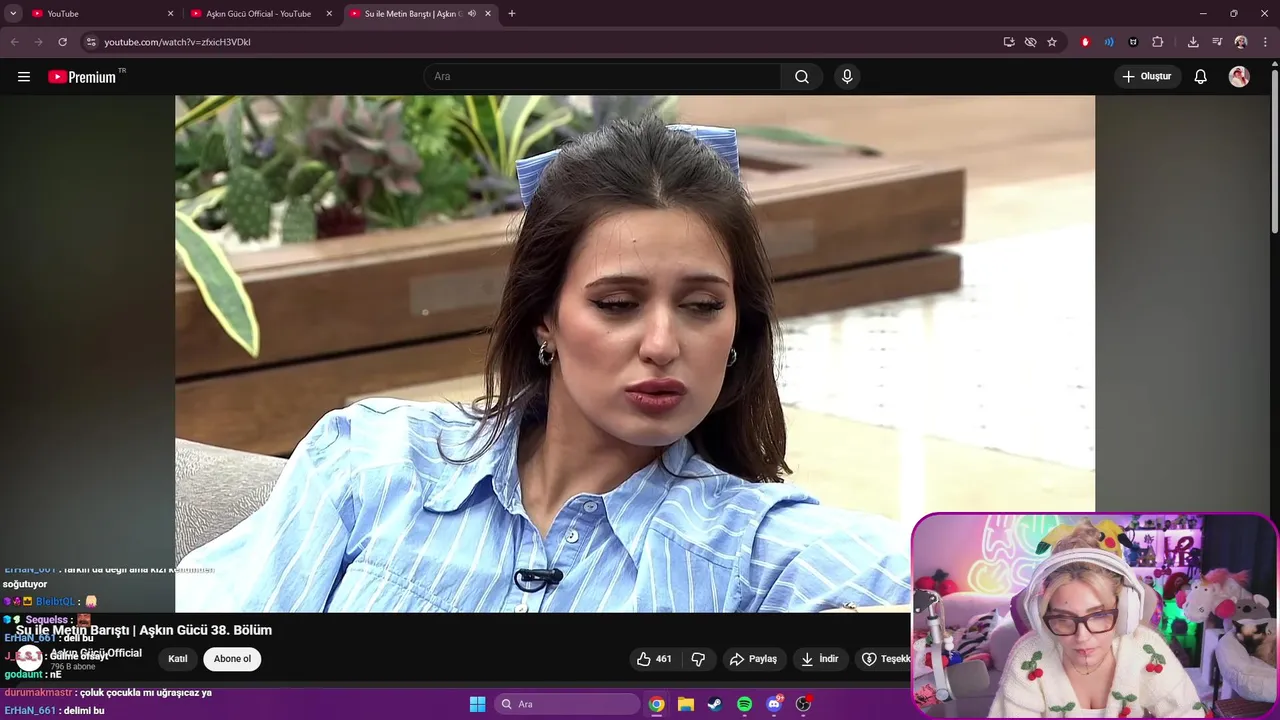
Task: Open YouTube notifications bell
Action: 1201,77
